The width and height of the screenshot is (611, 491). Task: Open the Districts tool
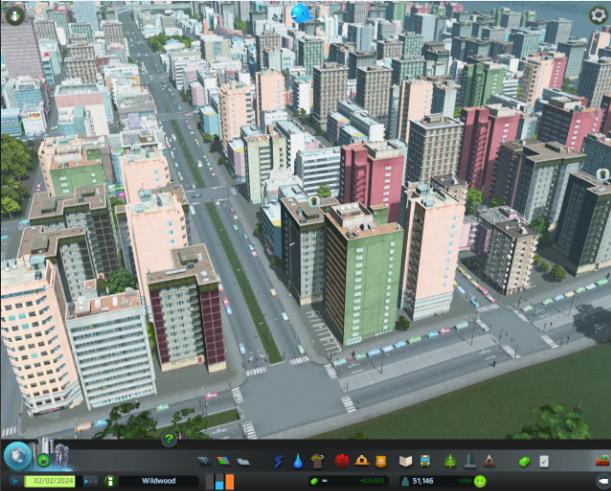click(243, 462)
